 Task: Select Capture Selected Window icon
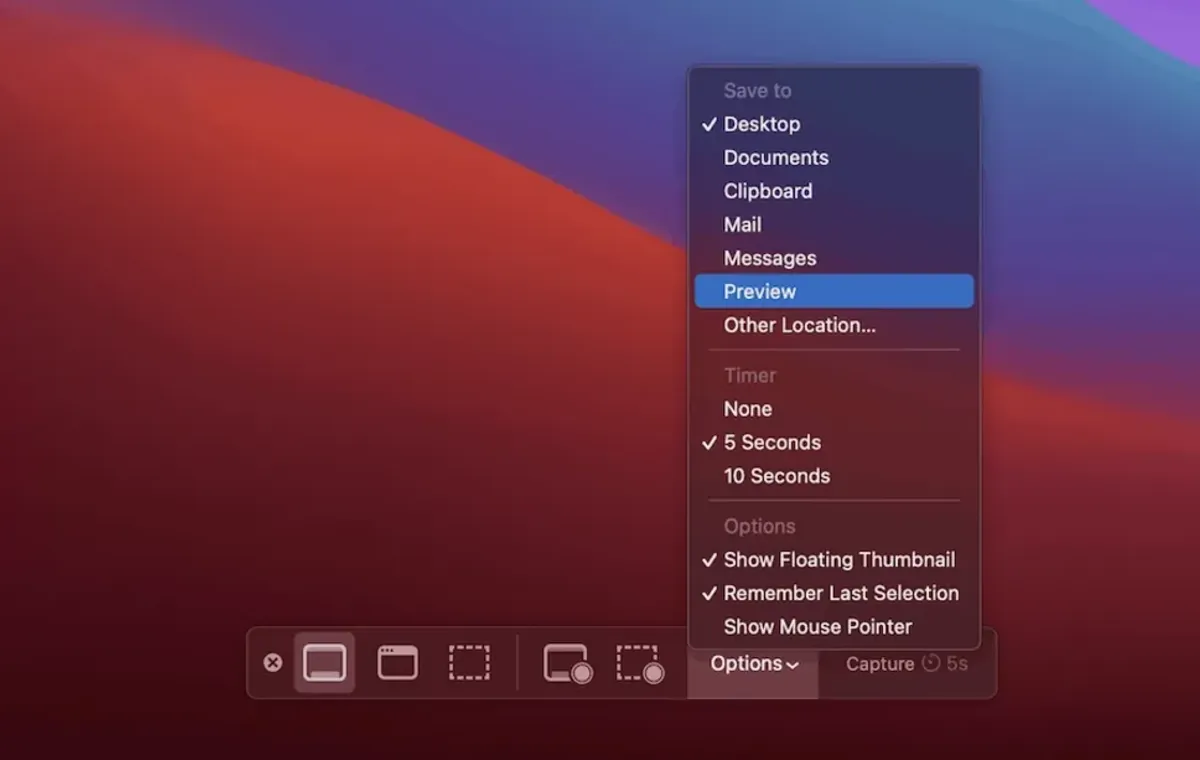click(x=397, y=663)
